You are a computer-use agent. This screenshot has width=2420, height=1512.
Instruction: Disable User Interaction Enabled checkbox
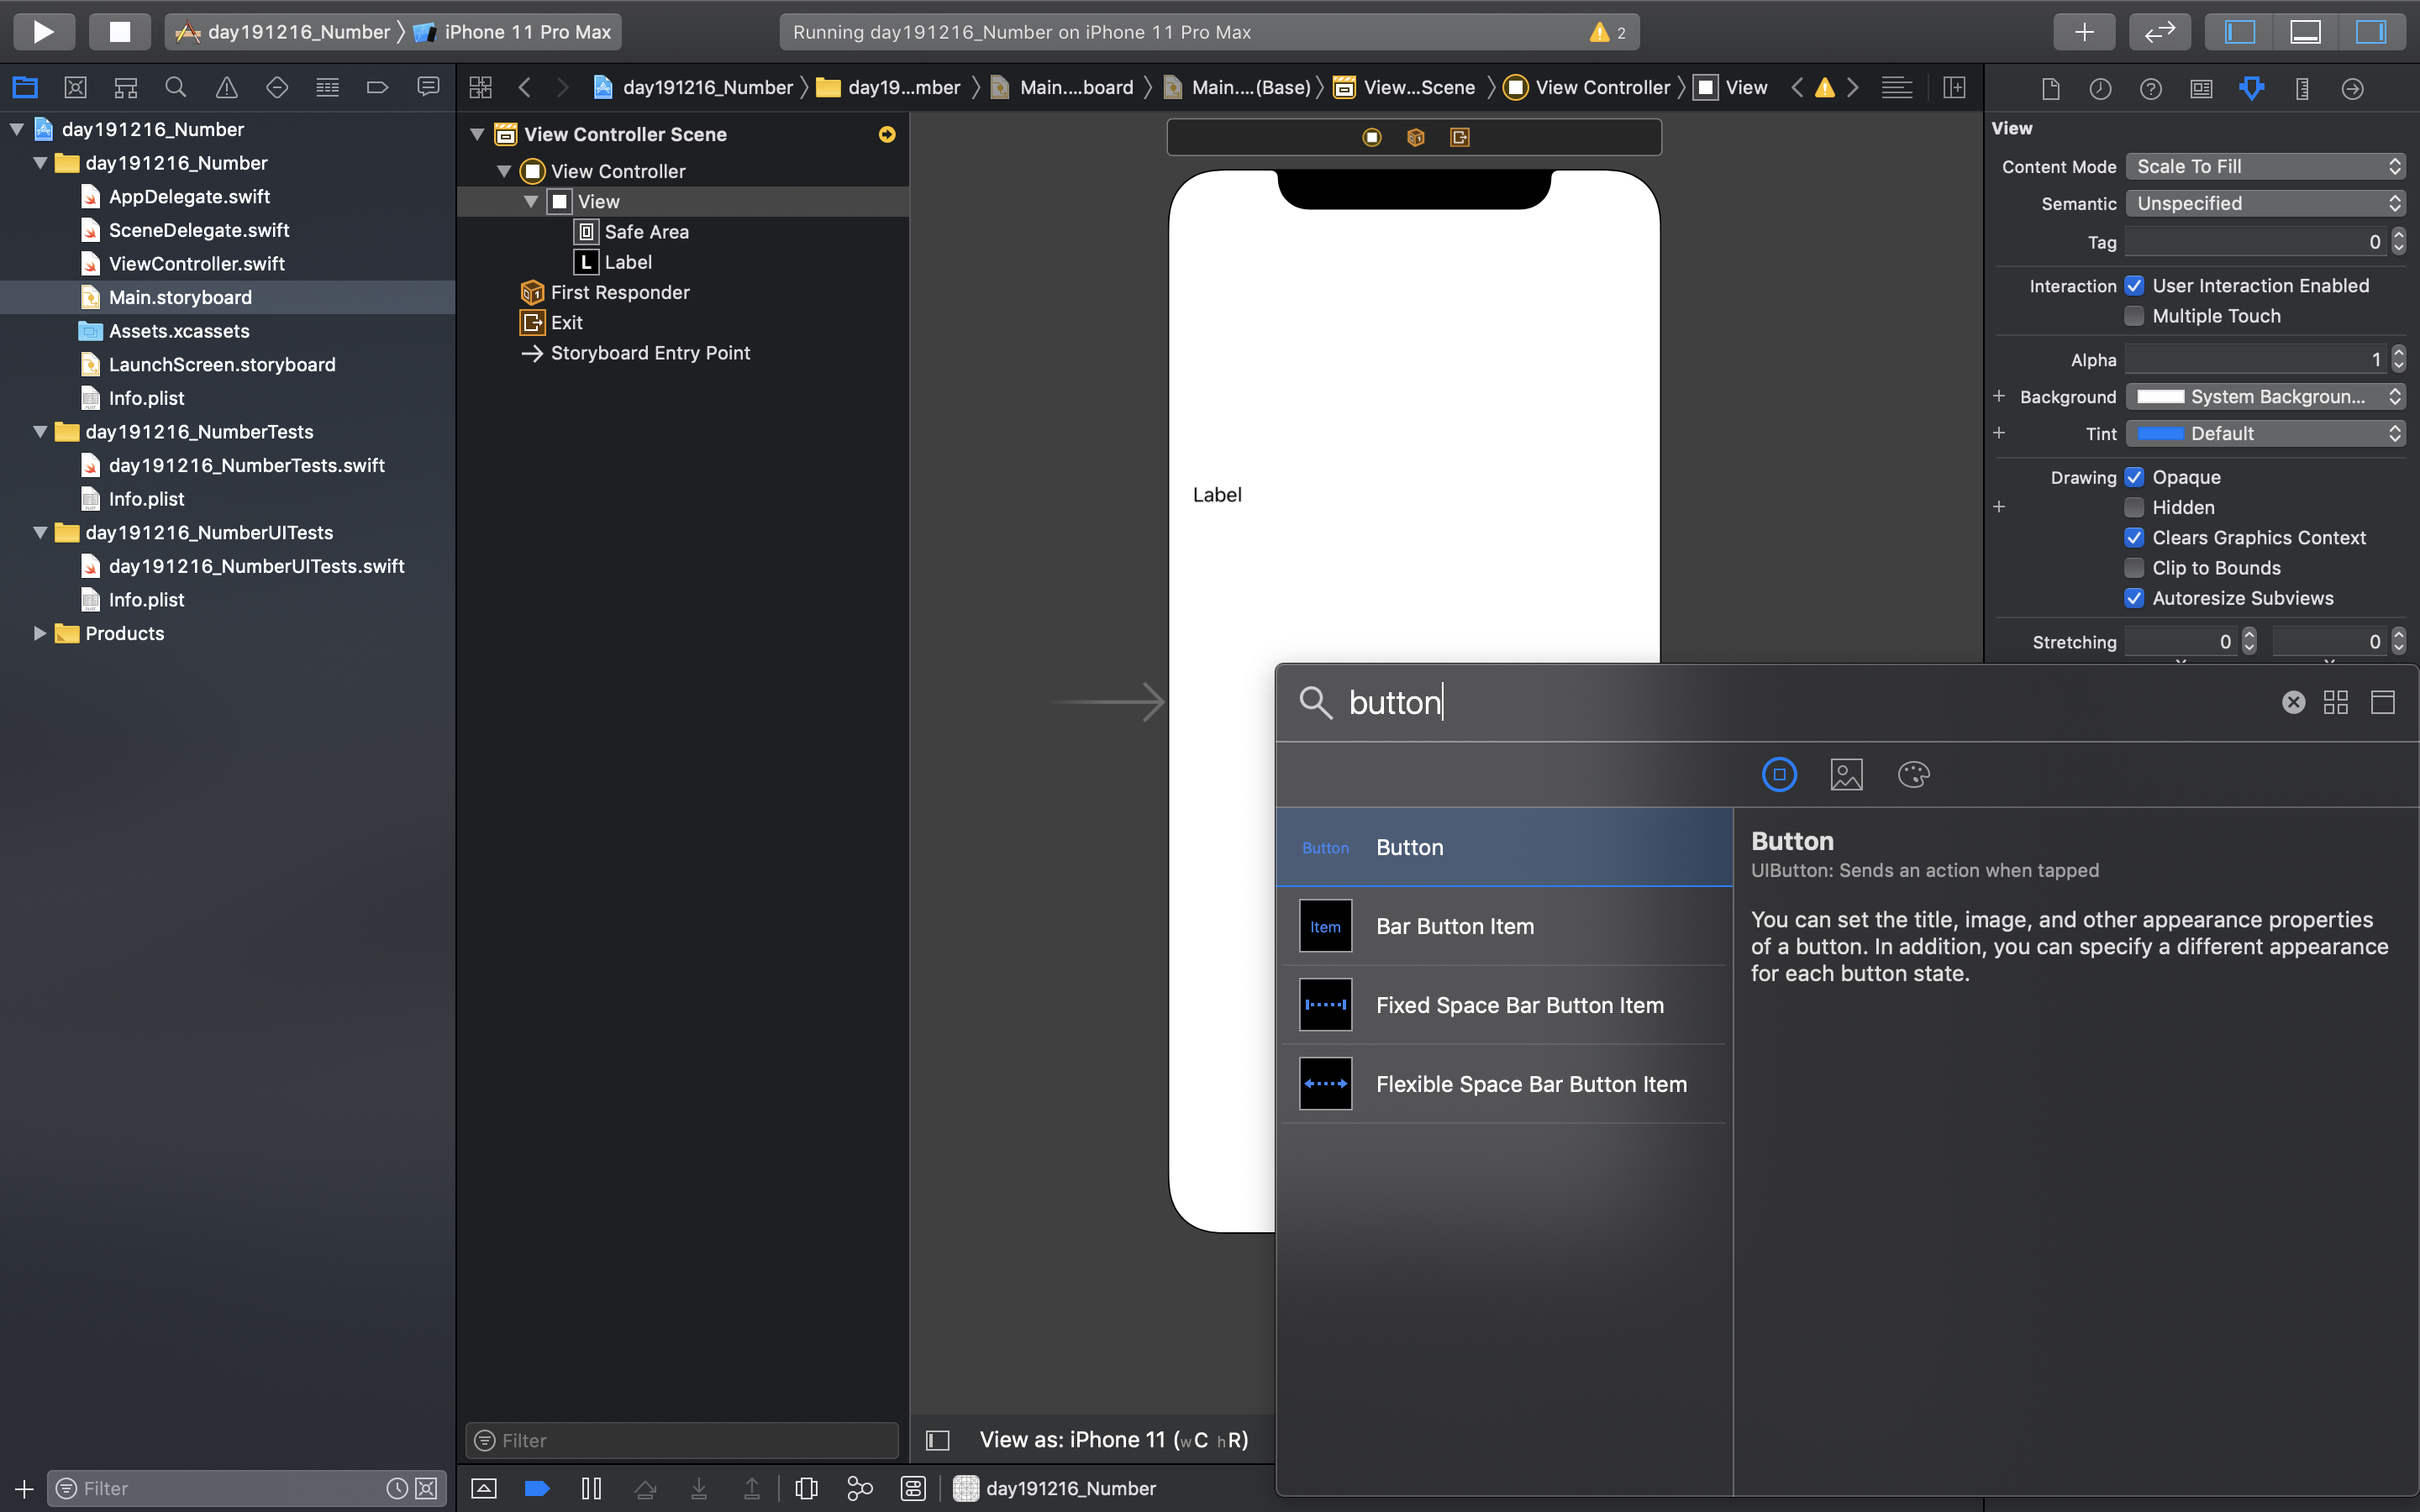tap(2134, 286)
